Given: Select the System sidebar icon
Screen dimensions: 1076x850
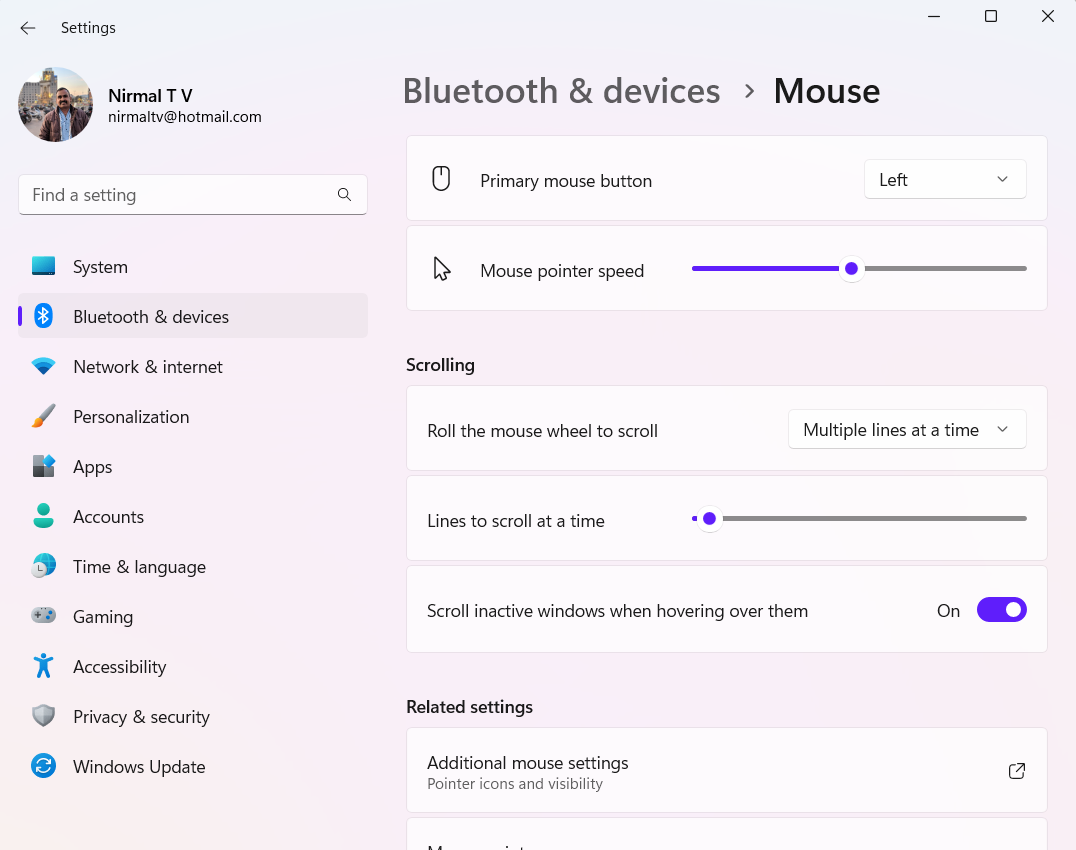Looking at the screenshot, I should pos(44,266).
